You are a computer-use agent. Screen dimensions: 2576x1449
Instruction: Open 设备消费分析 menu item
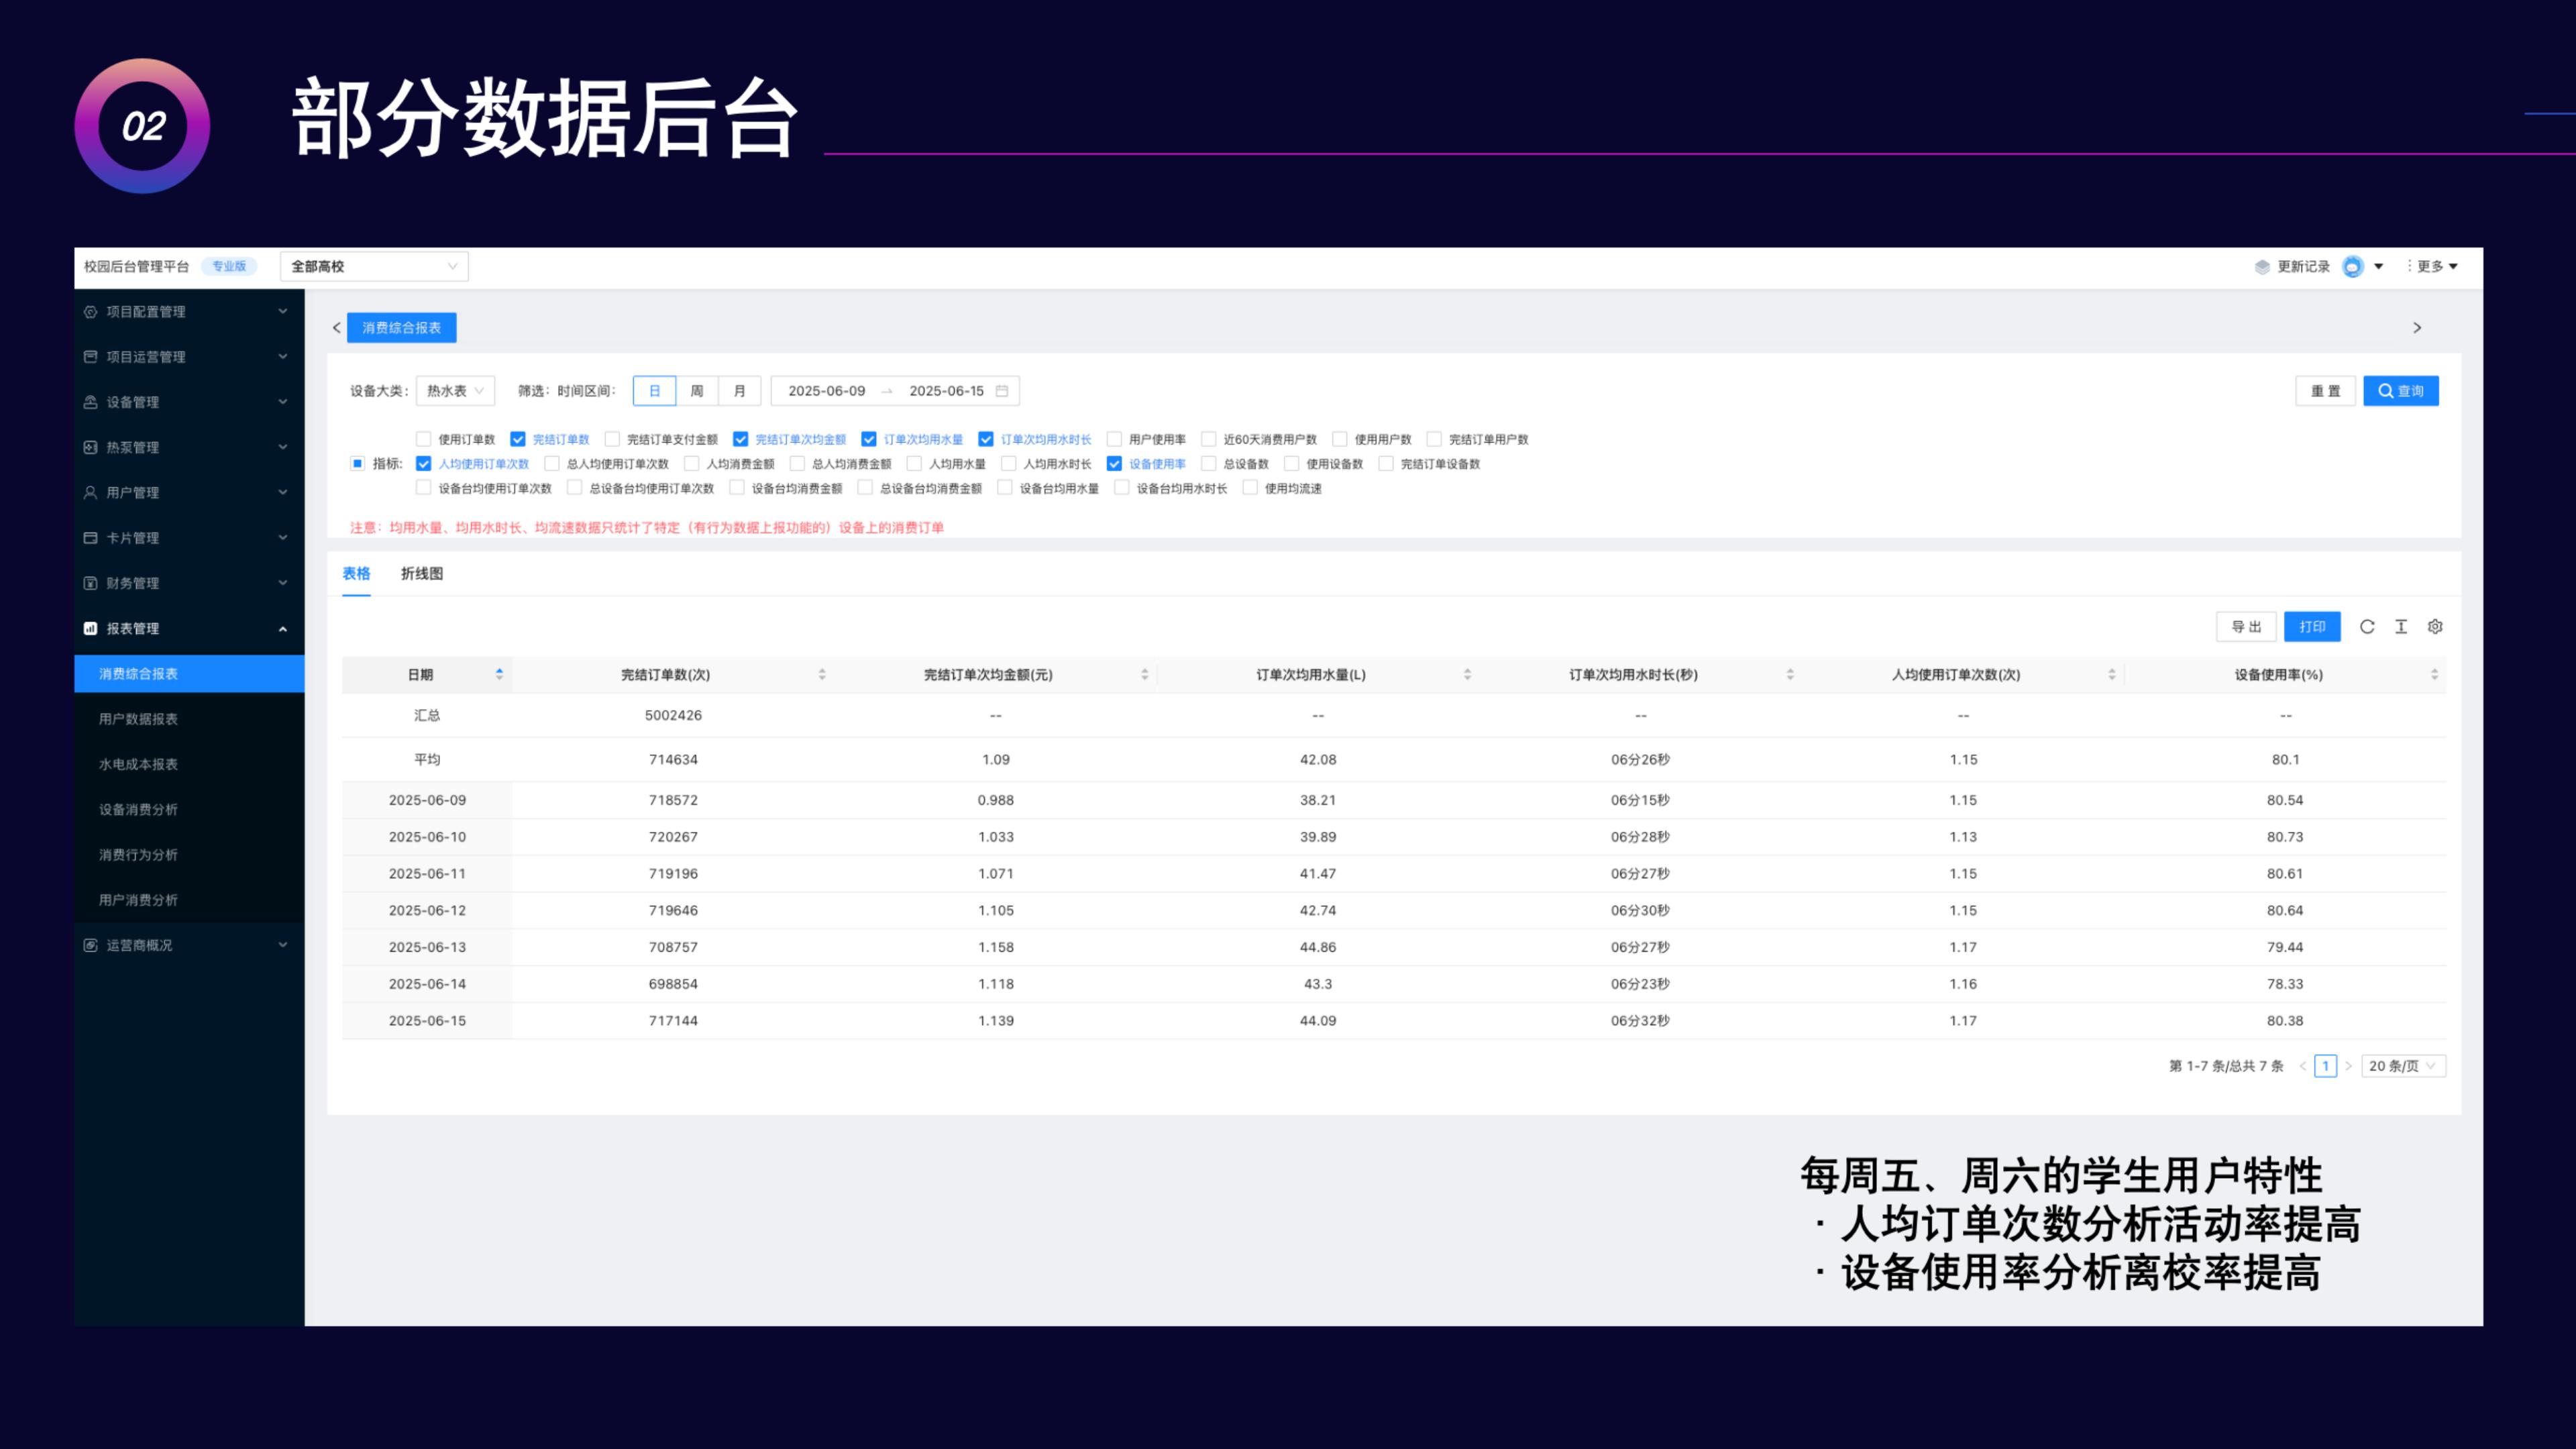pyautogui.click(x=189, y=809)
